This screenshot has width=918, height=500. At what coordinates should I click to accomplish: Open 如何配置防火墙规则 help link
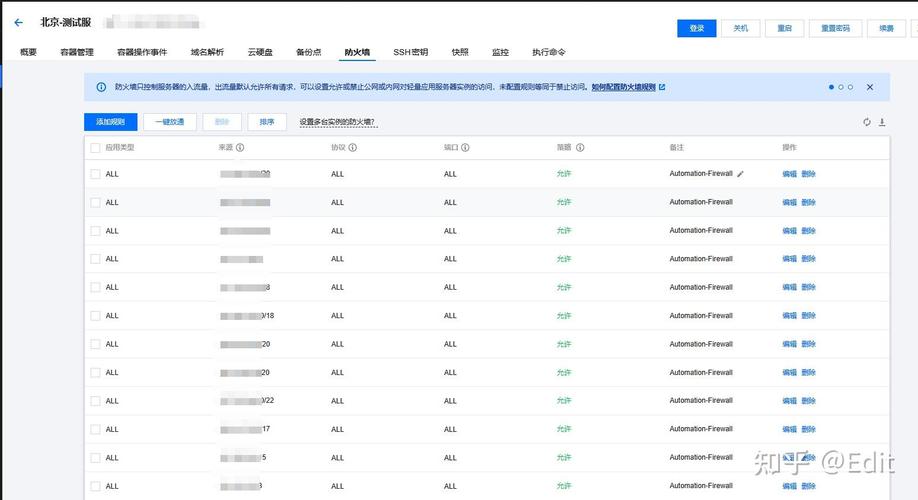pos(624,87)
